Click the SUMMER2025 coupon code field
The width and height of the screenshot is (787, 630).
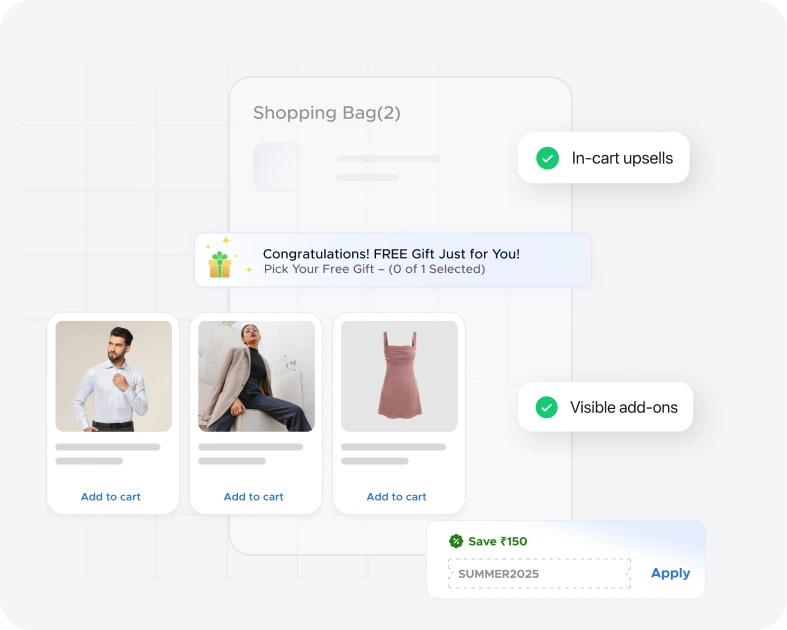tap(539, 573)
